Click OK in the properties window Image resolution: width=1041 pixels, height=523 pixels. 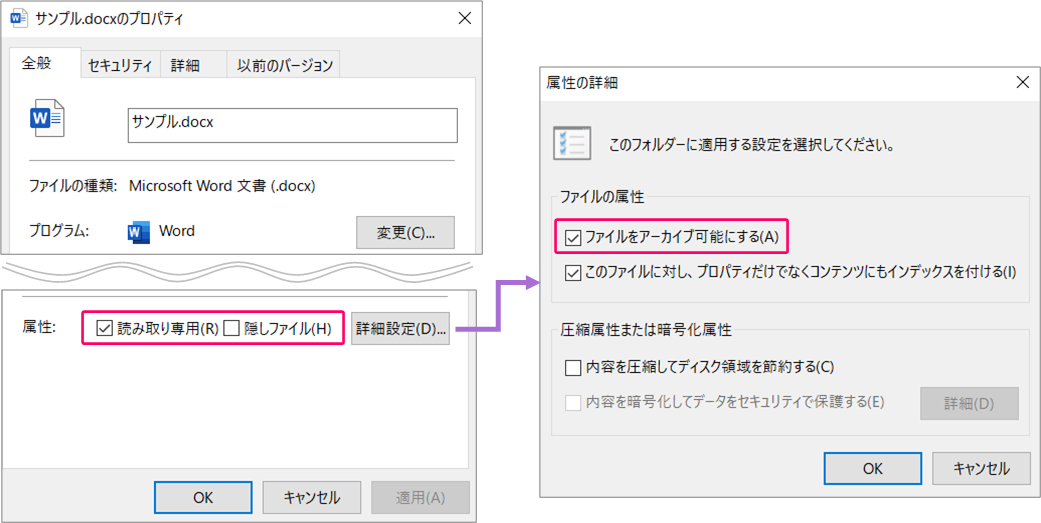coord(203,497)
